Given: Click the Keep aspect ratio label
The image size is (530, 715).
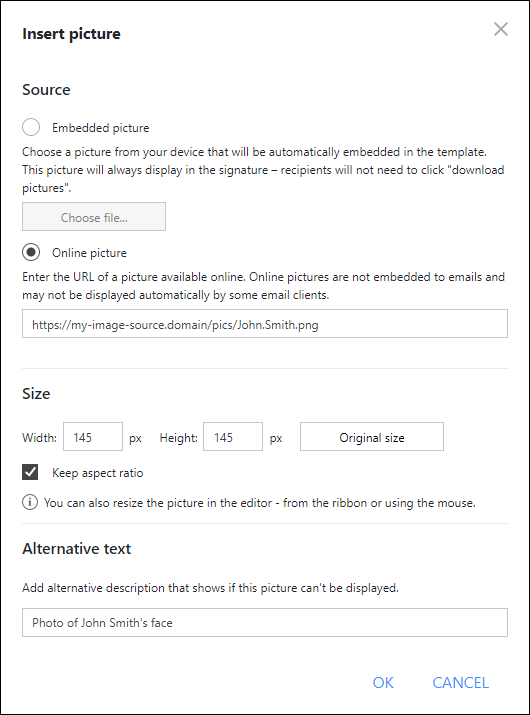Looking at the screenshot, I should (x=98, y=472).
